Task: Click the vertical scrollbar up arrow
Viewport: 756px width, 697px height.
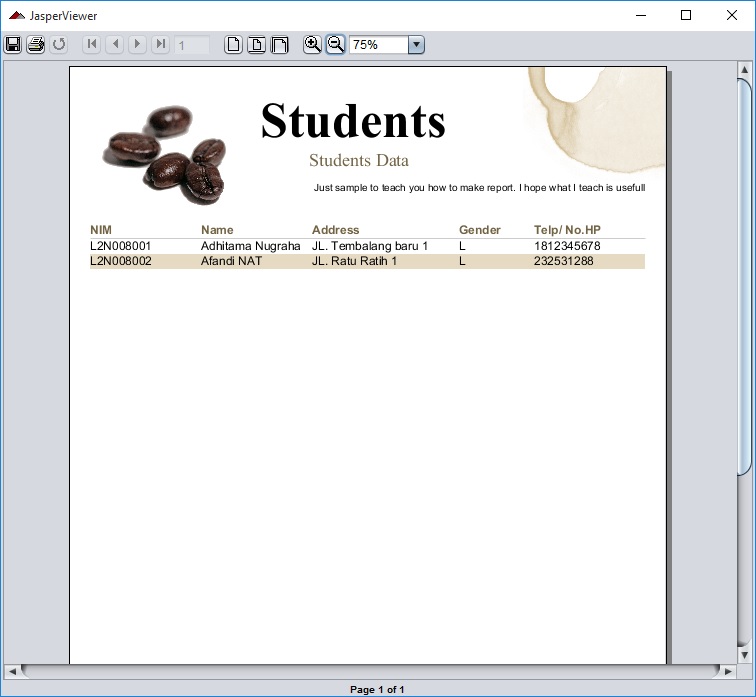Action: 744,69
